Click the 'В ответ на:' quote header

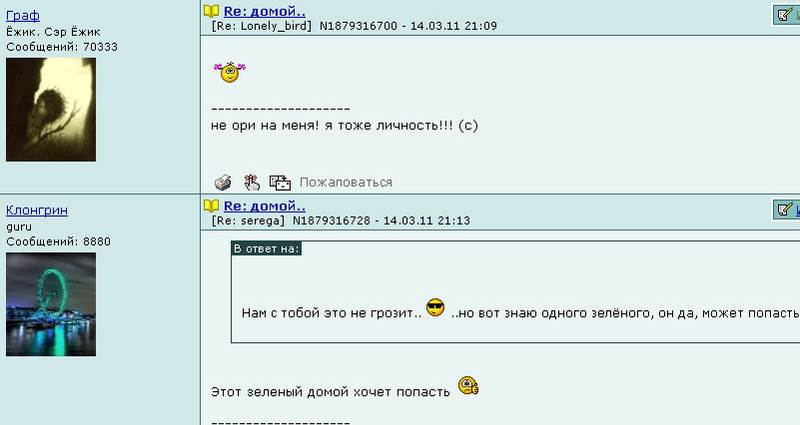click(x=266, y=248)
